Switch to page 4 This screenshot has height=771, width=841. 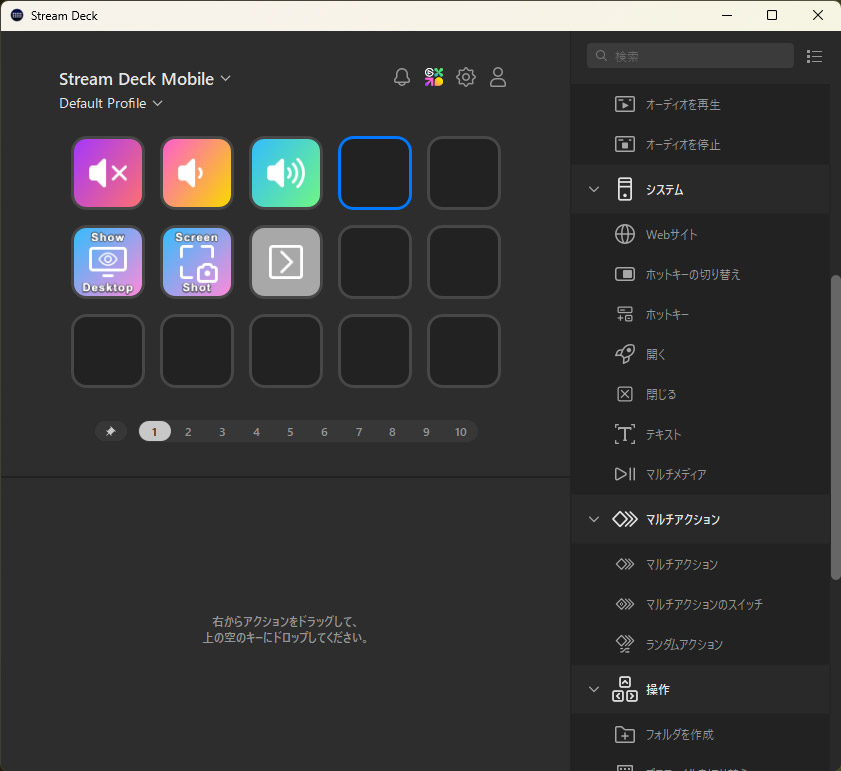click(256, 432)
